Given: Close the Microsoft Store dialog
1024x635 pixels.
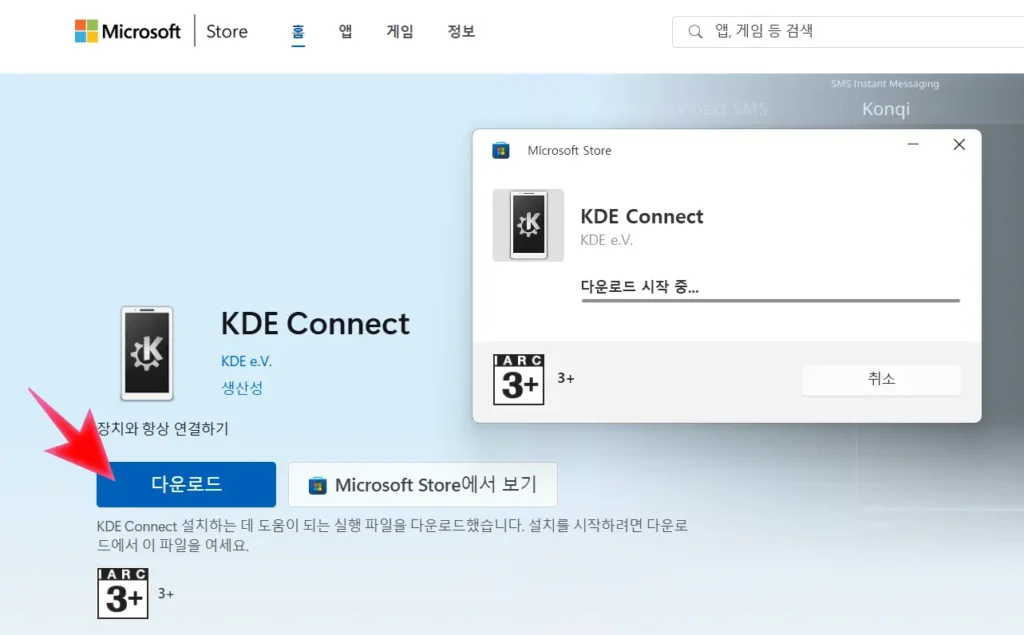Looking at the screenshot, I should coord(959,144).
